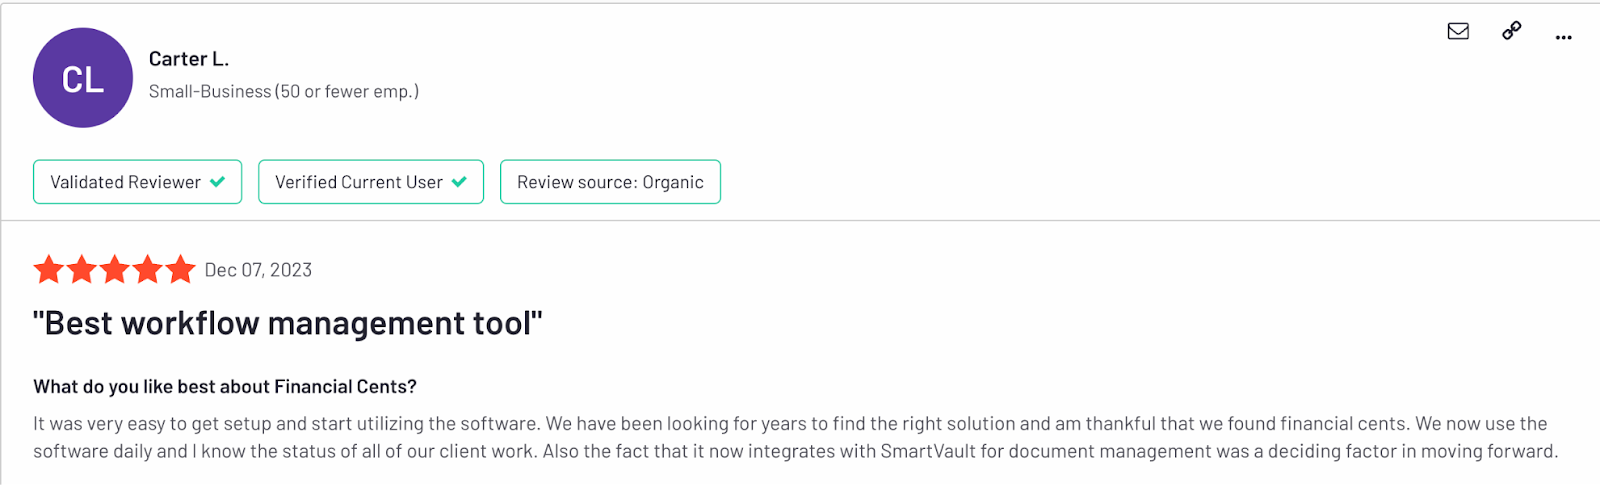This screenshot has height=485, width=1600.
Task: Click the Dec 07, 2023 review date
Action: (258, 270)
